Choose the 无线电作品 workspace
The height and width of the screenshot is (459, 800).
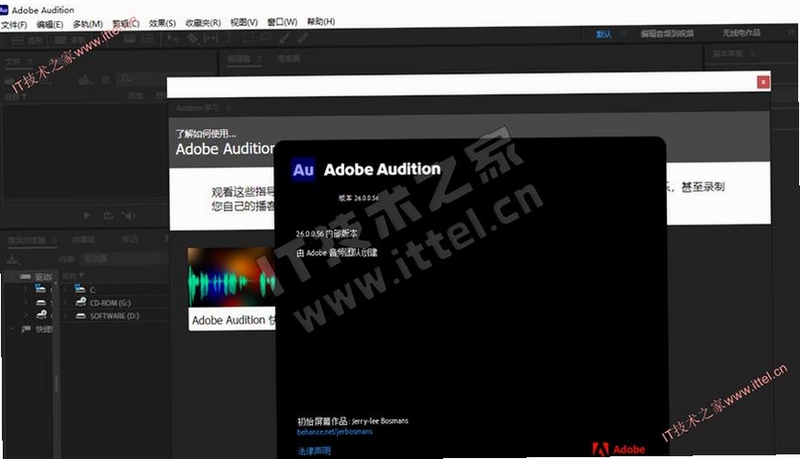tap(741, 33)
